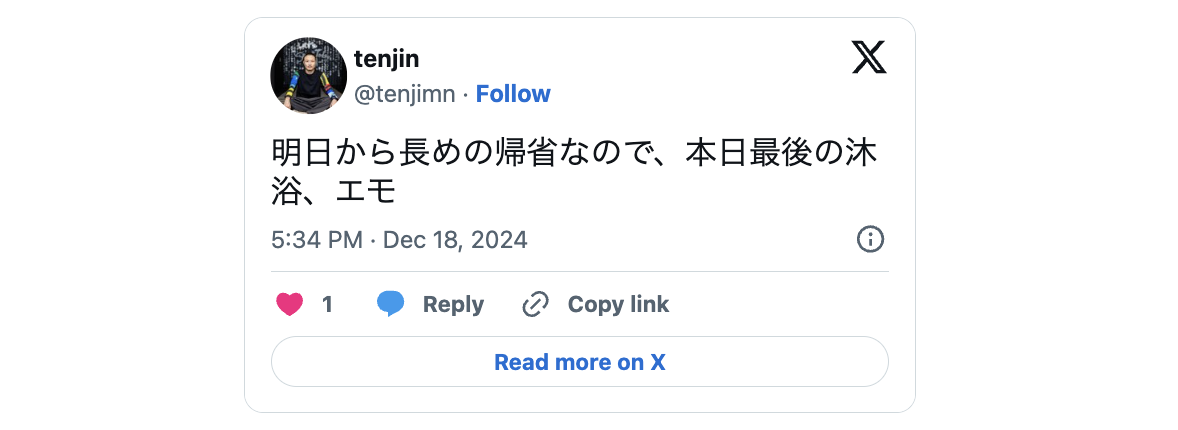
Task: Click the 5:34 PM time text
Action: point(316,240)
